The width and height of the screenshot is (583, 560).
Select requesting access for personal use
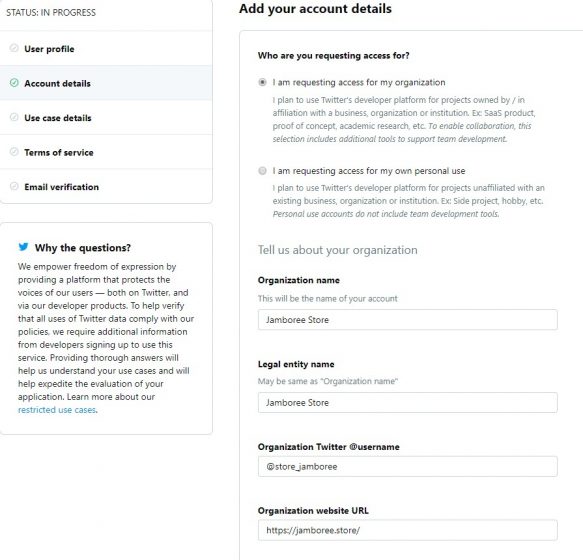click(x=262, y=171)
